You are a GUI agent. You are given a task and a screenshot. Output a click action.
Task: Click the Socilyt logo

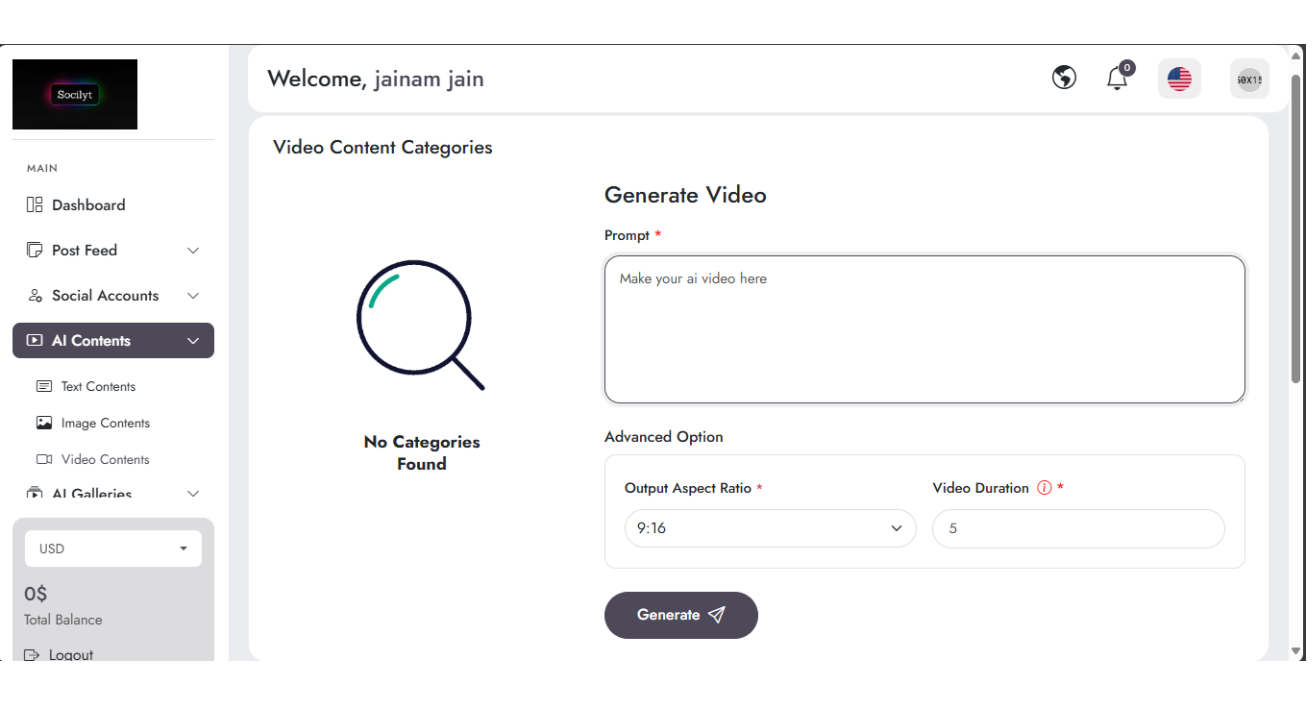[75, 95]
